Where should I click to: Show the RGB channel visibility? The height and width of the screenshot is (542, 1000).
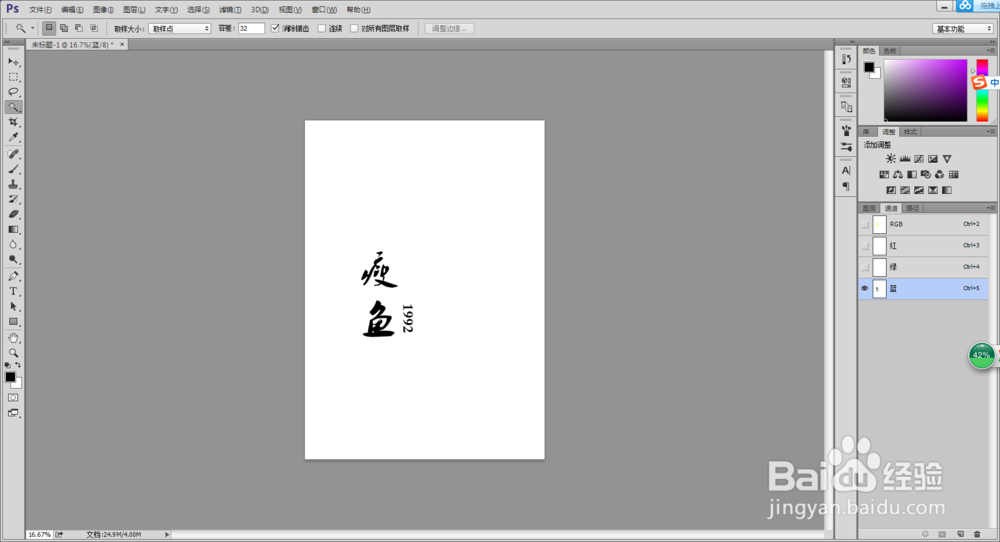(x=865, y=224)
